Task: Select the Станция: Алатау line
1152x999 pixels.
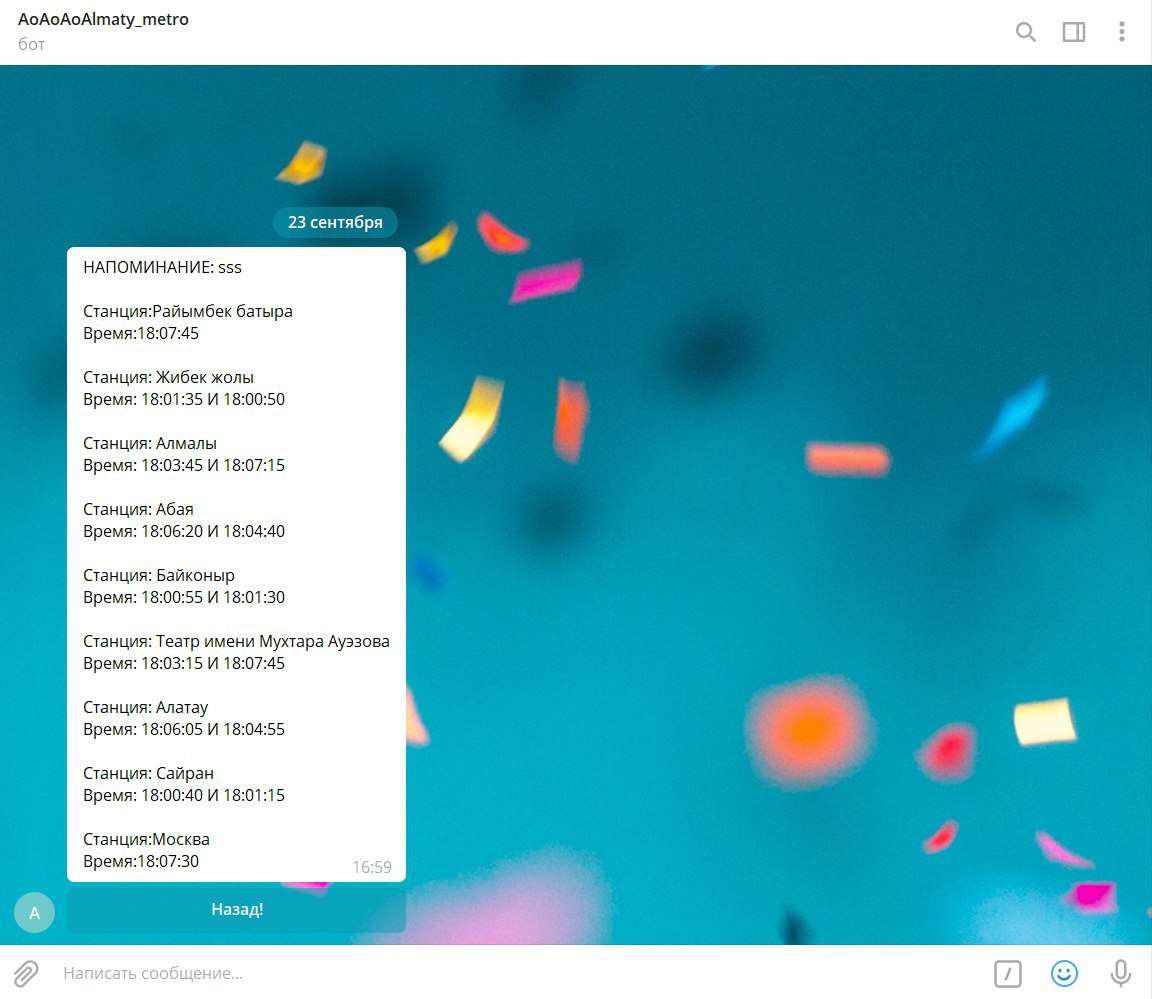Action: tap(145, 708)
